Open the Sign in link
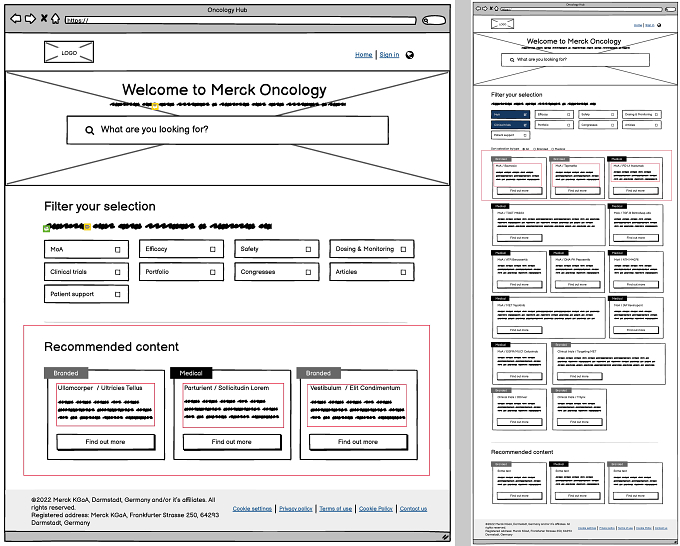The height and width of the screenshot is (546, 680). (x=389, y=55)
